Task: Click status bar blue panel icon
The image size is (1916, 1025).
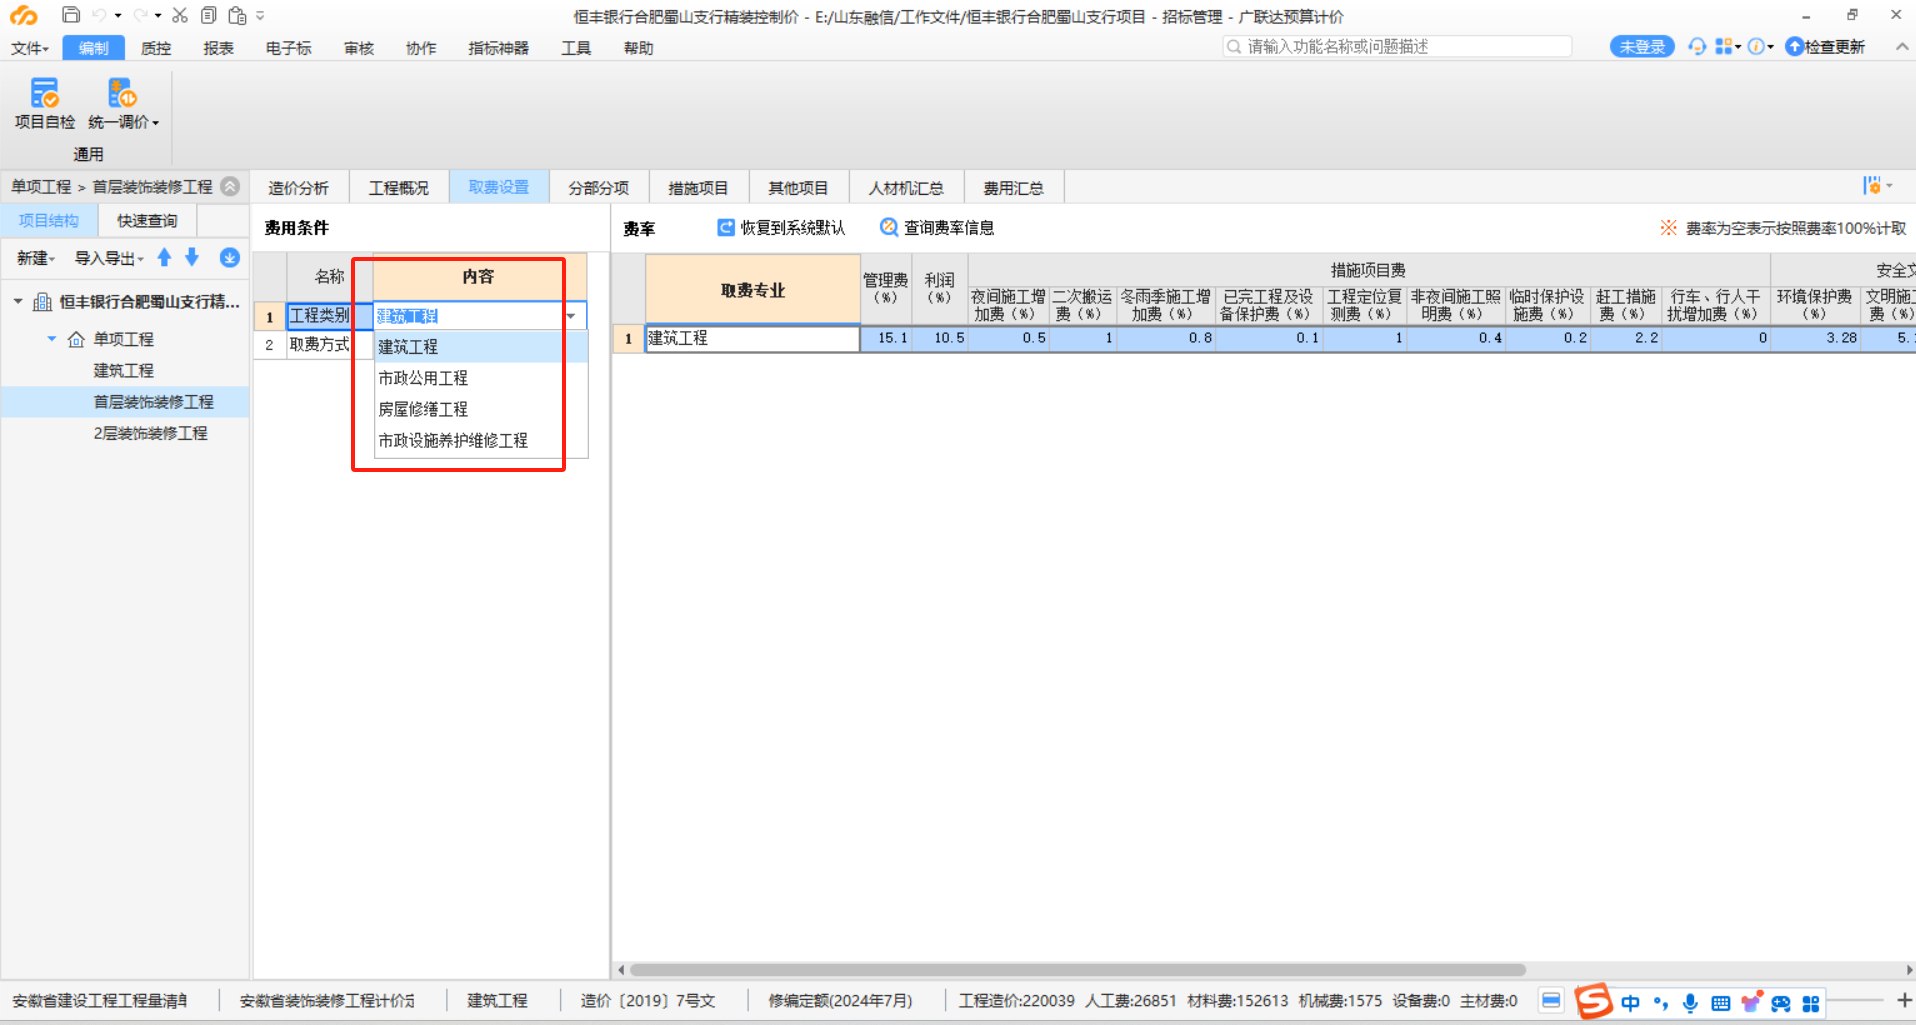Action: 1551,1001
